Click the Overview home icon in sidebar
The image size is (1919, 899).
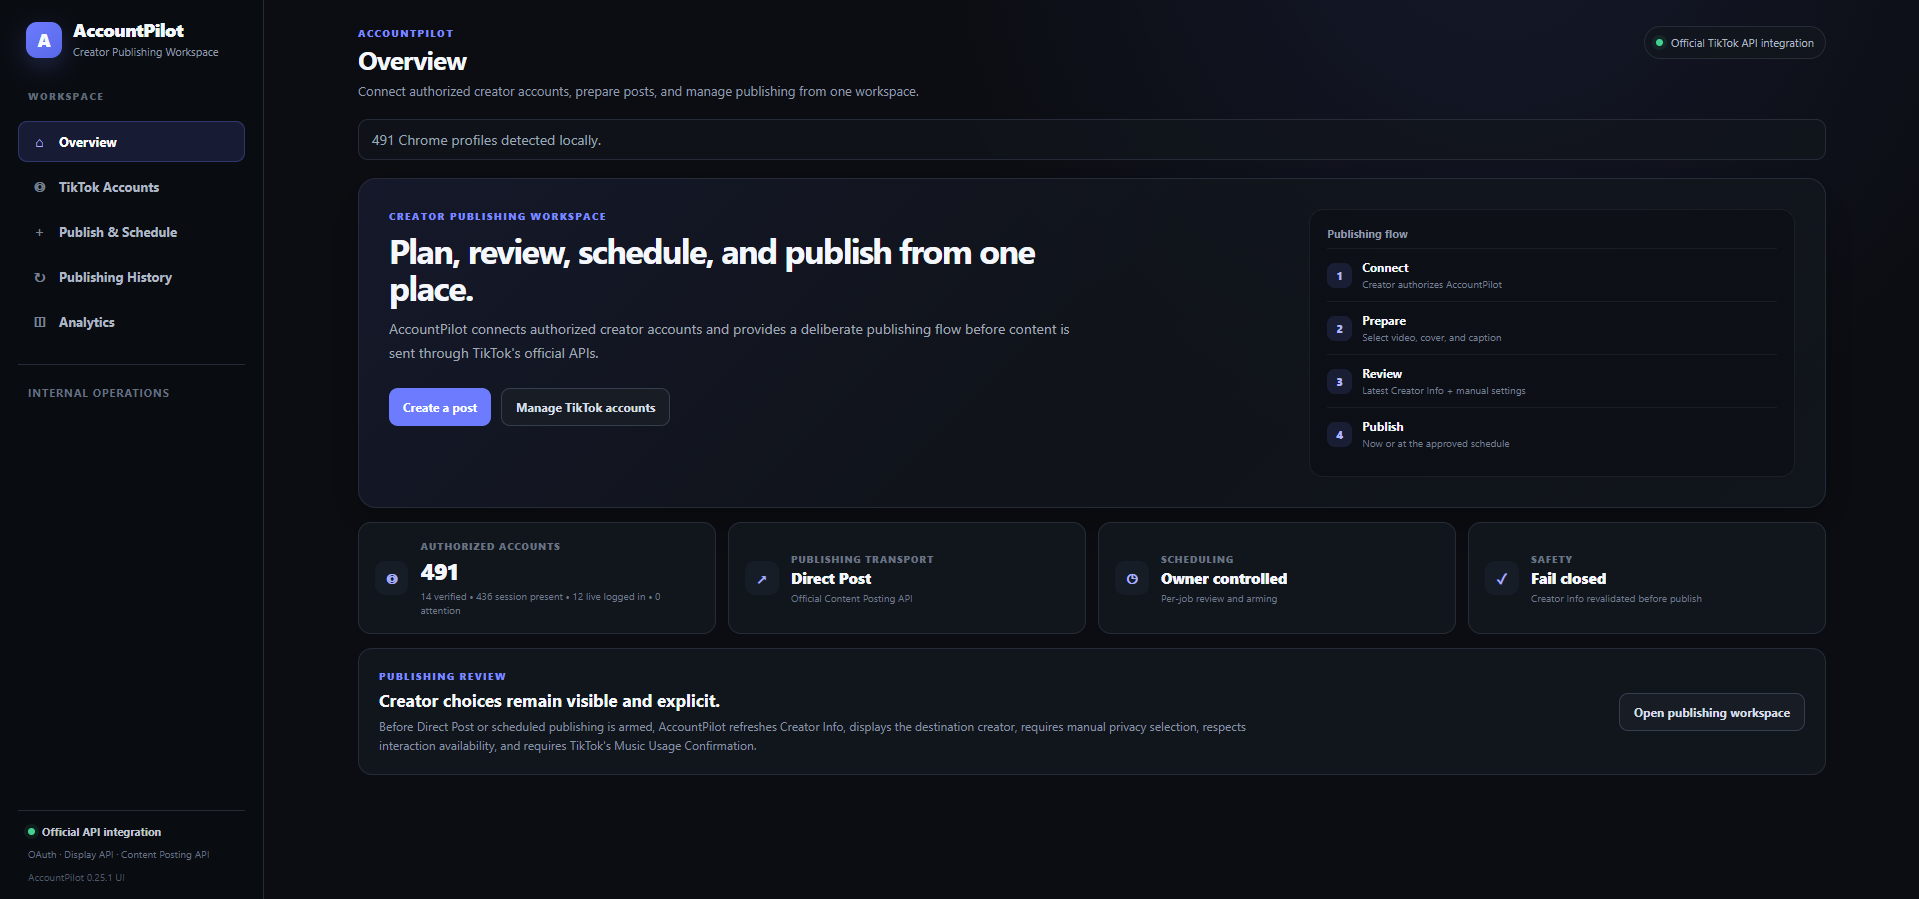(39, 143)
